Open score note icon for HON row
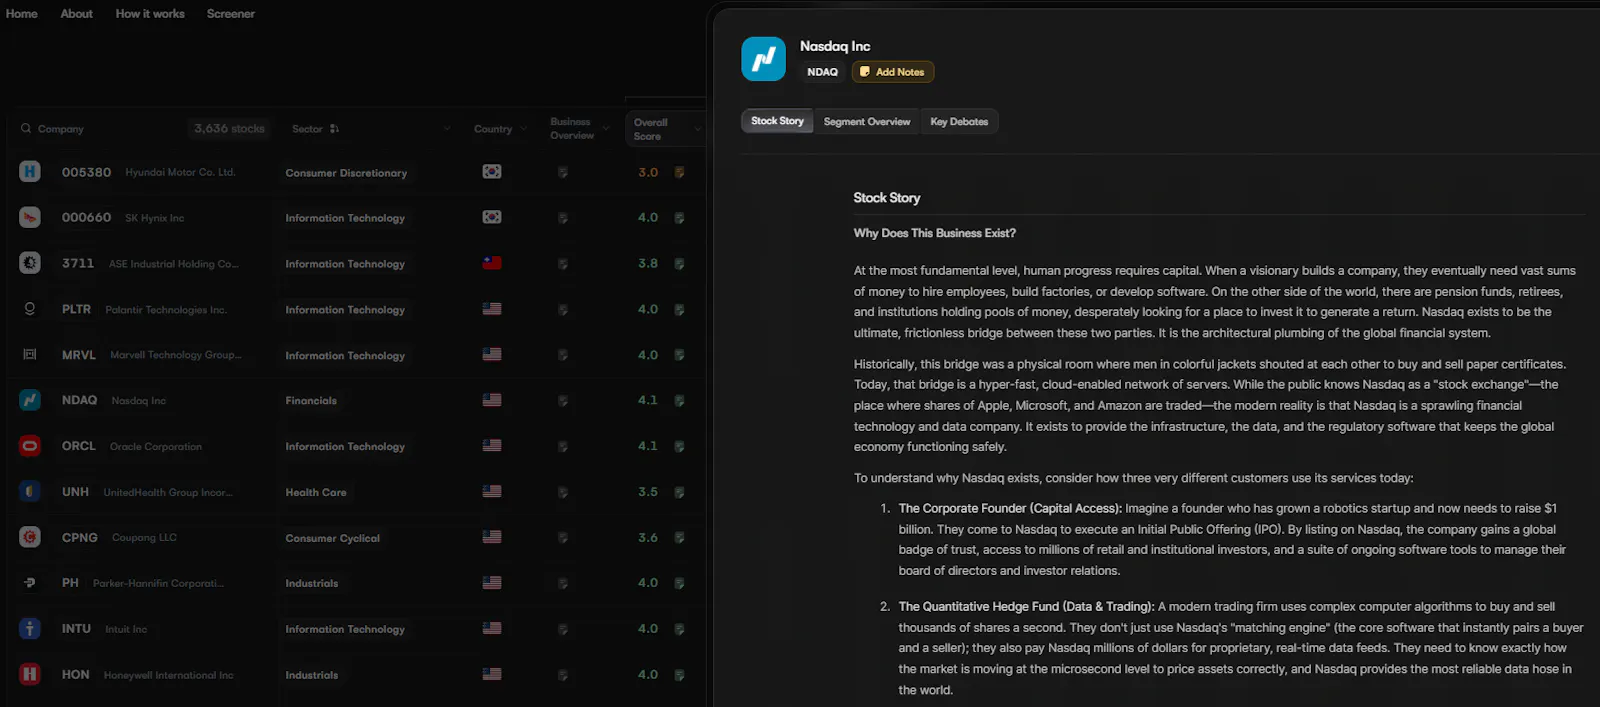Image resolution: width=1600 pixels, height=707 pixels. tap(679, 675)
